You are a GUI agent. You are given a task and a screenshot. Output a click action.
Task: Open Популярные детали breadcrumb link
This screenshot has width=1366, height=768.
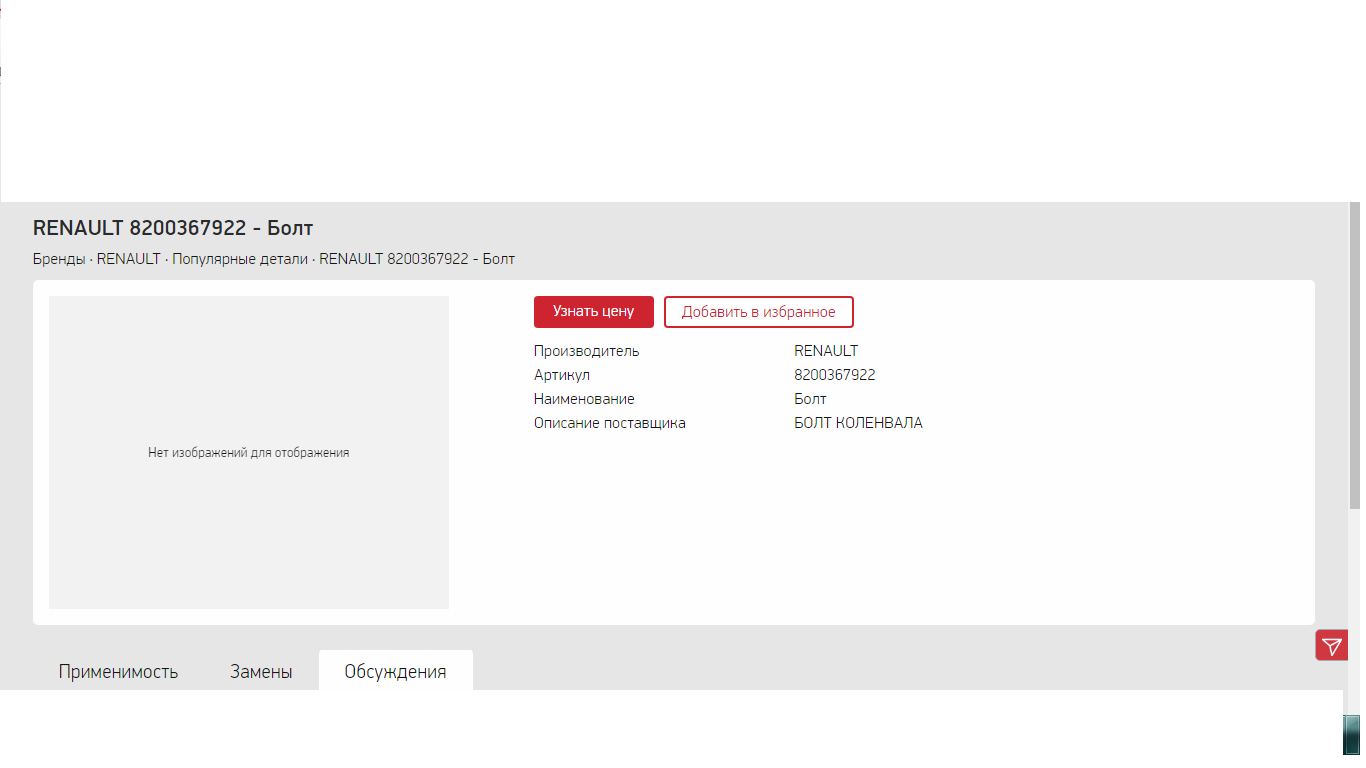click(240, 259)
